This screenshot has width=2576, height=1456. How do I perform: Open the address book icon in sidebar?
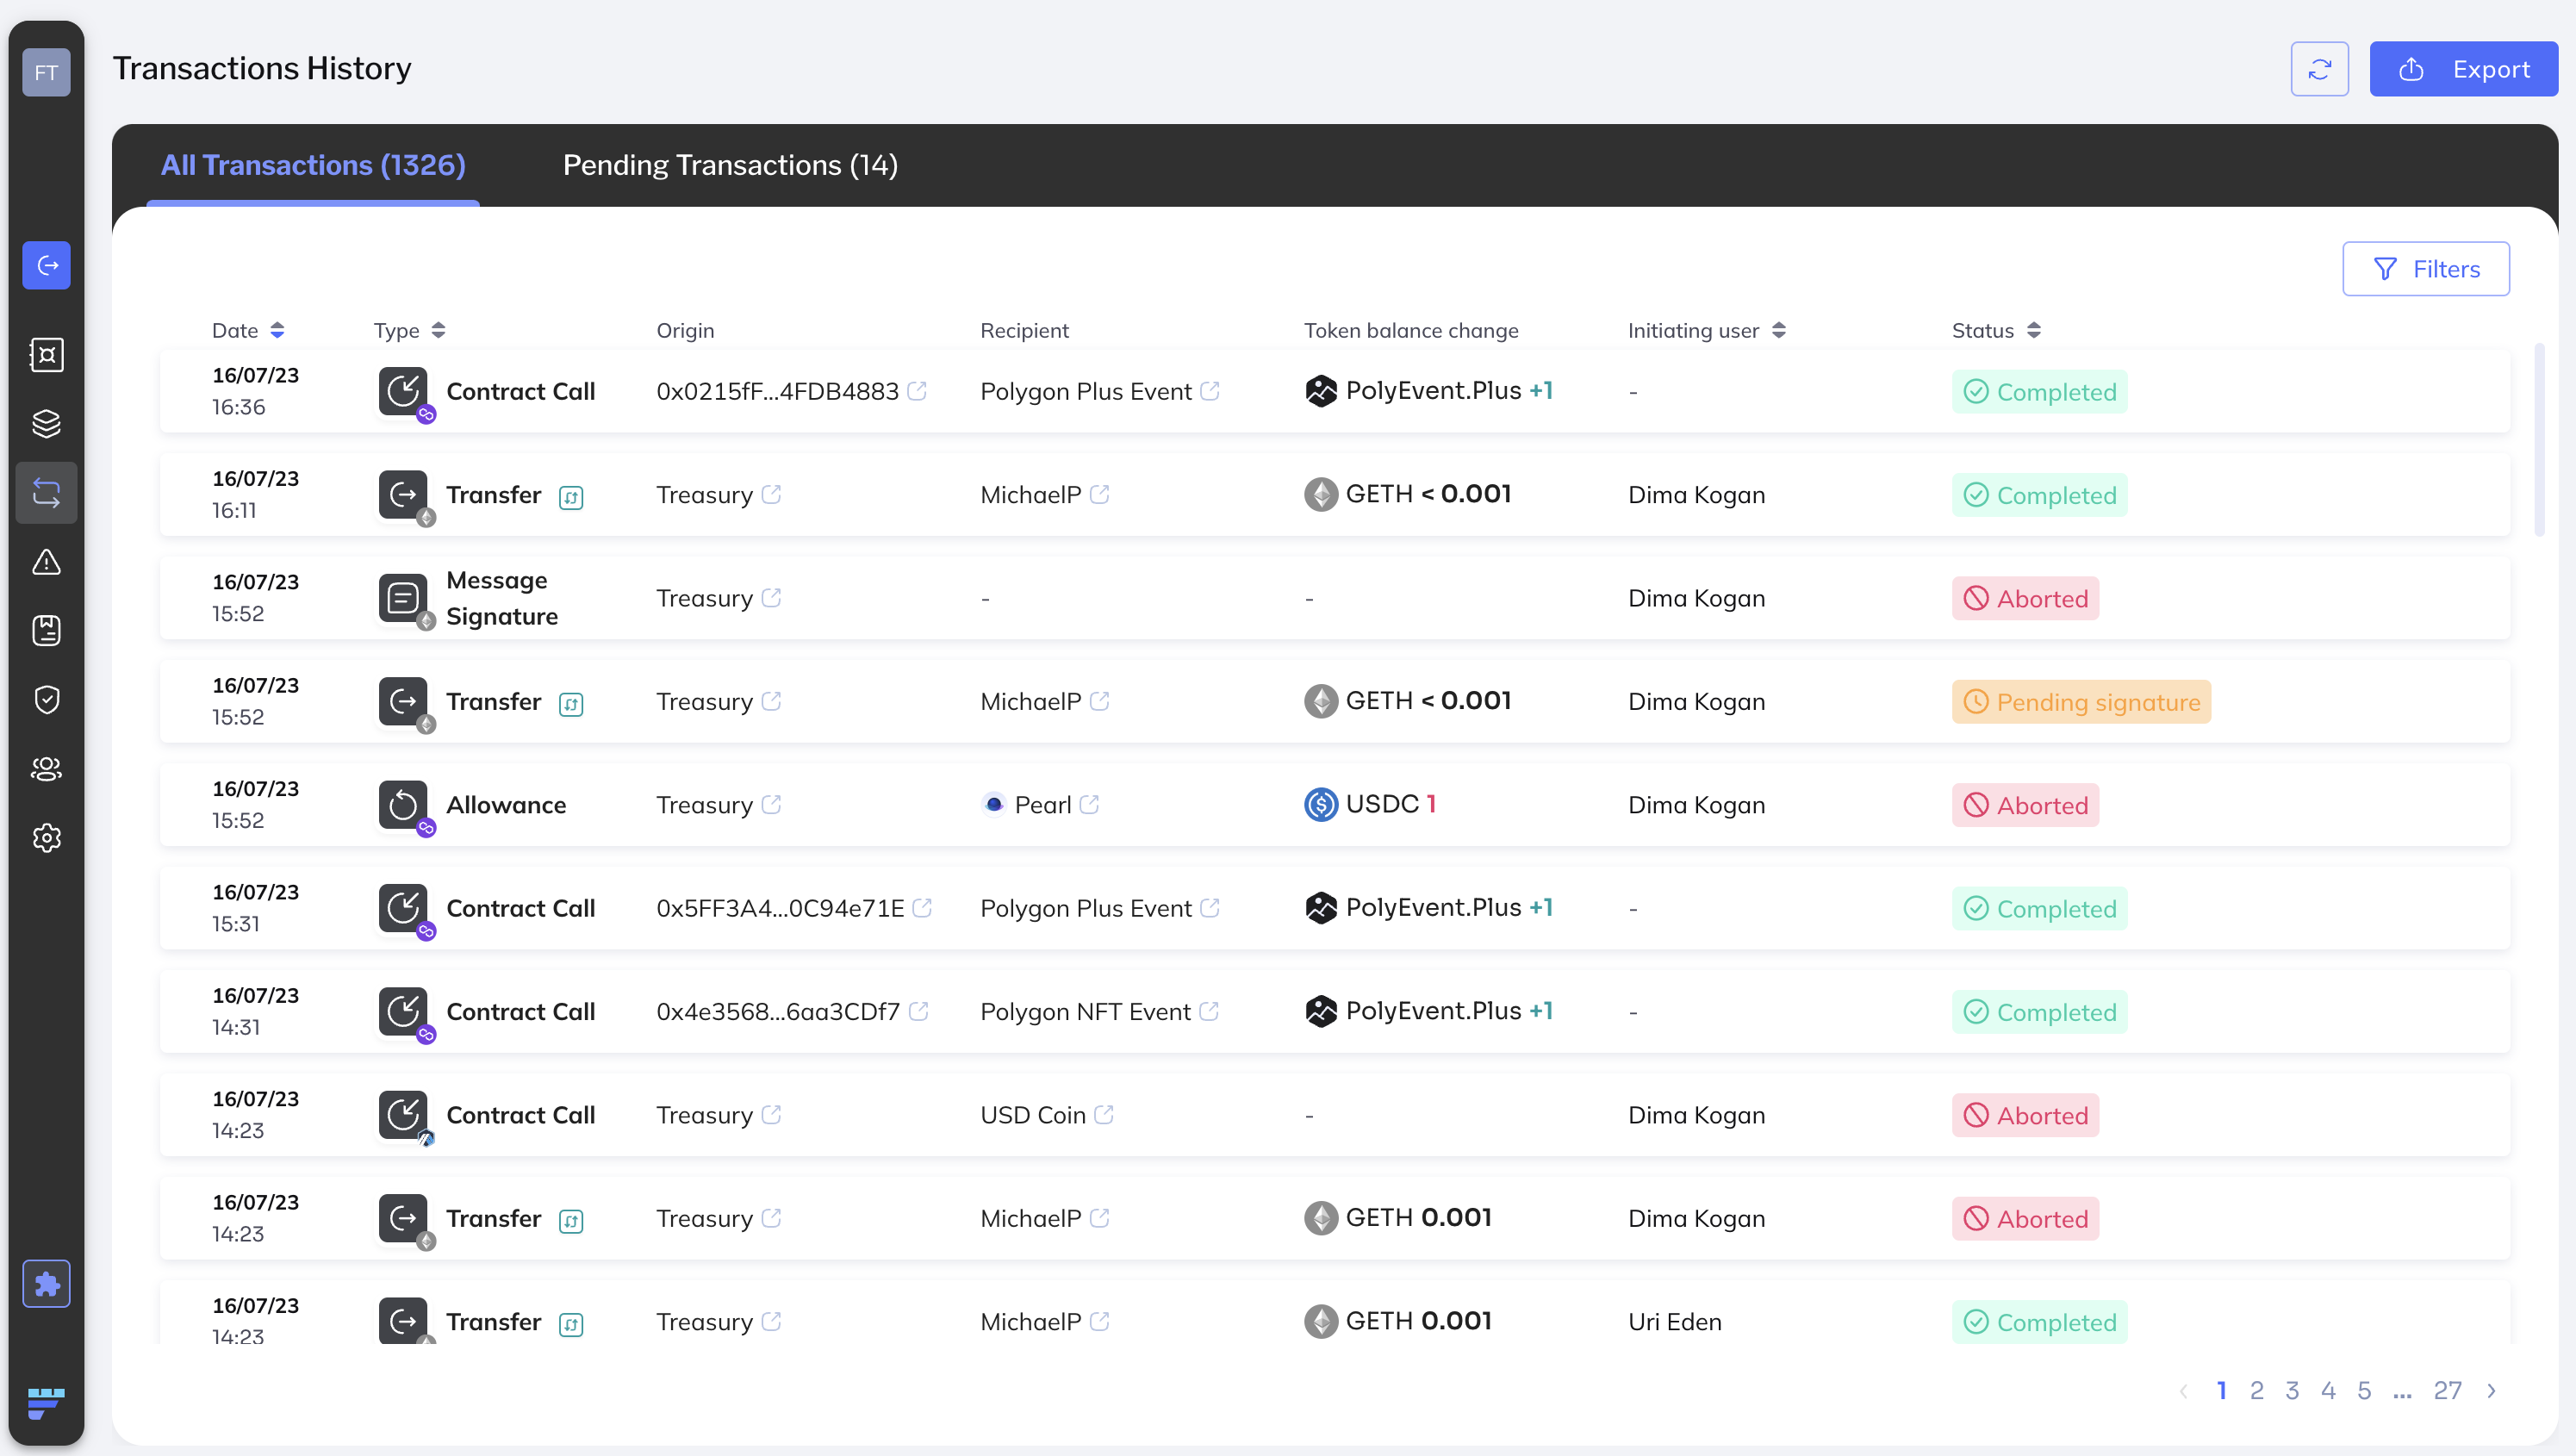click(46, 631)
